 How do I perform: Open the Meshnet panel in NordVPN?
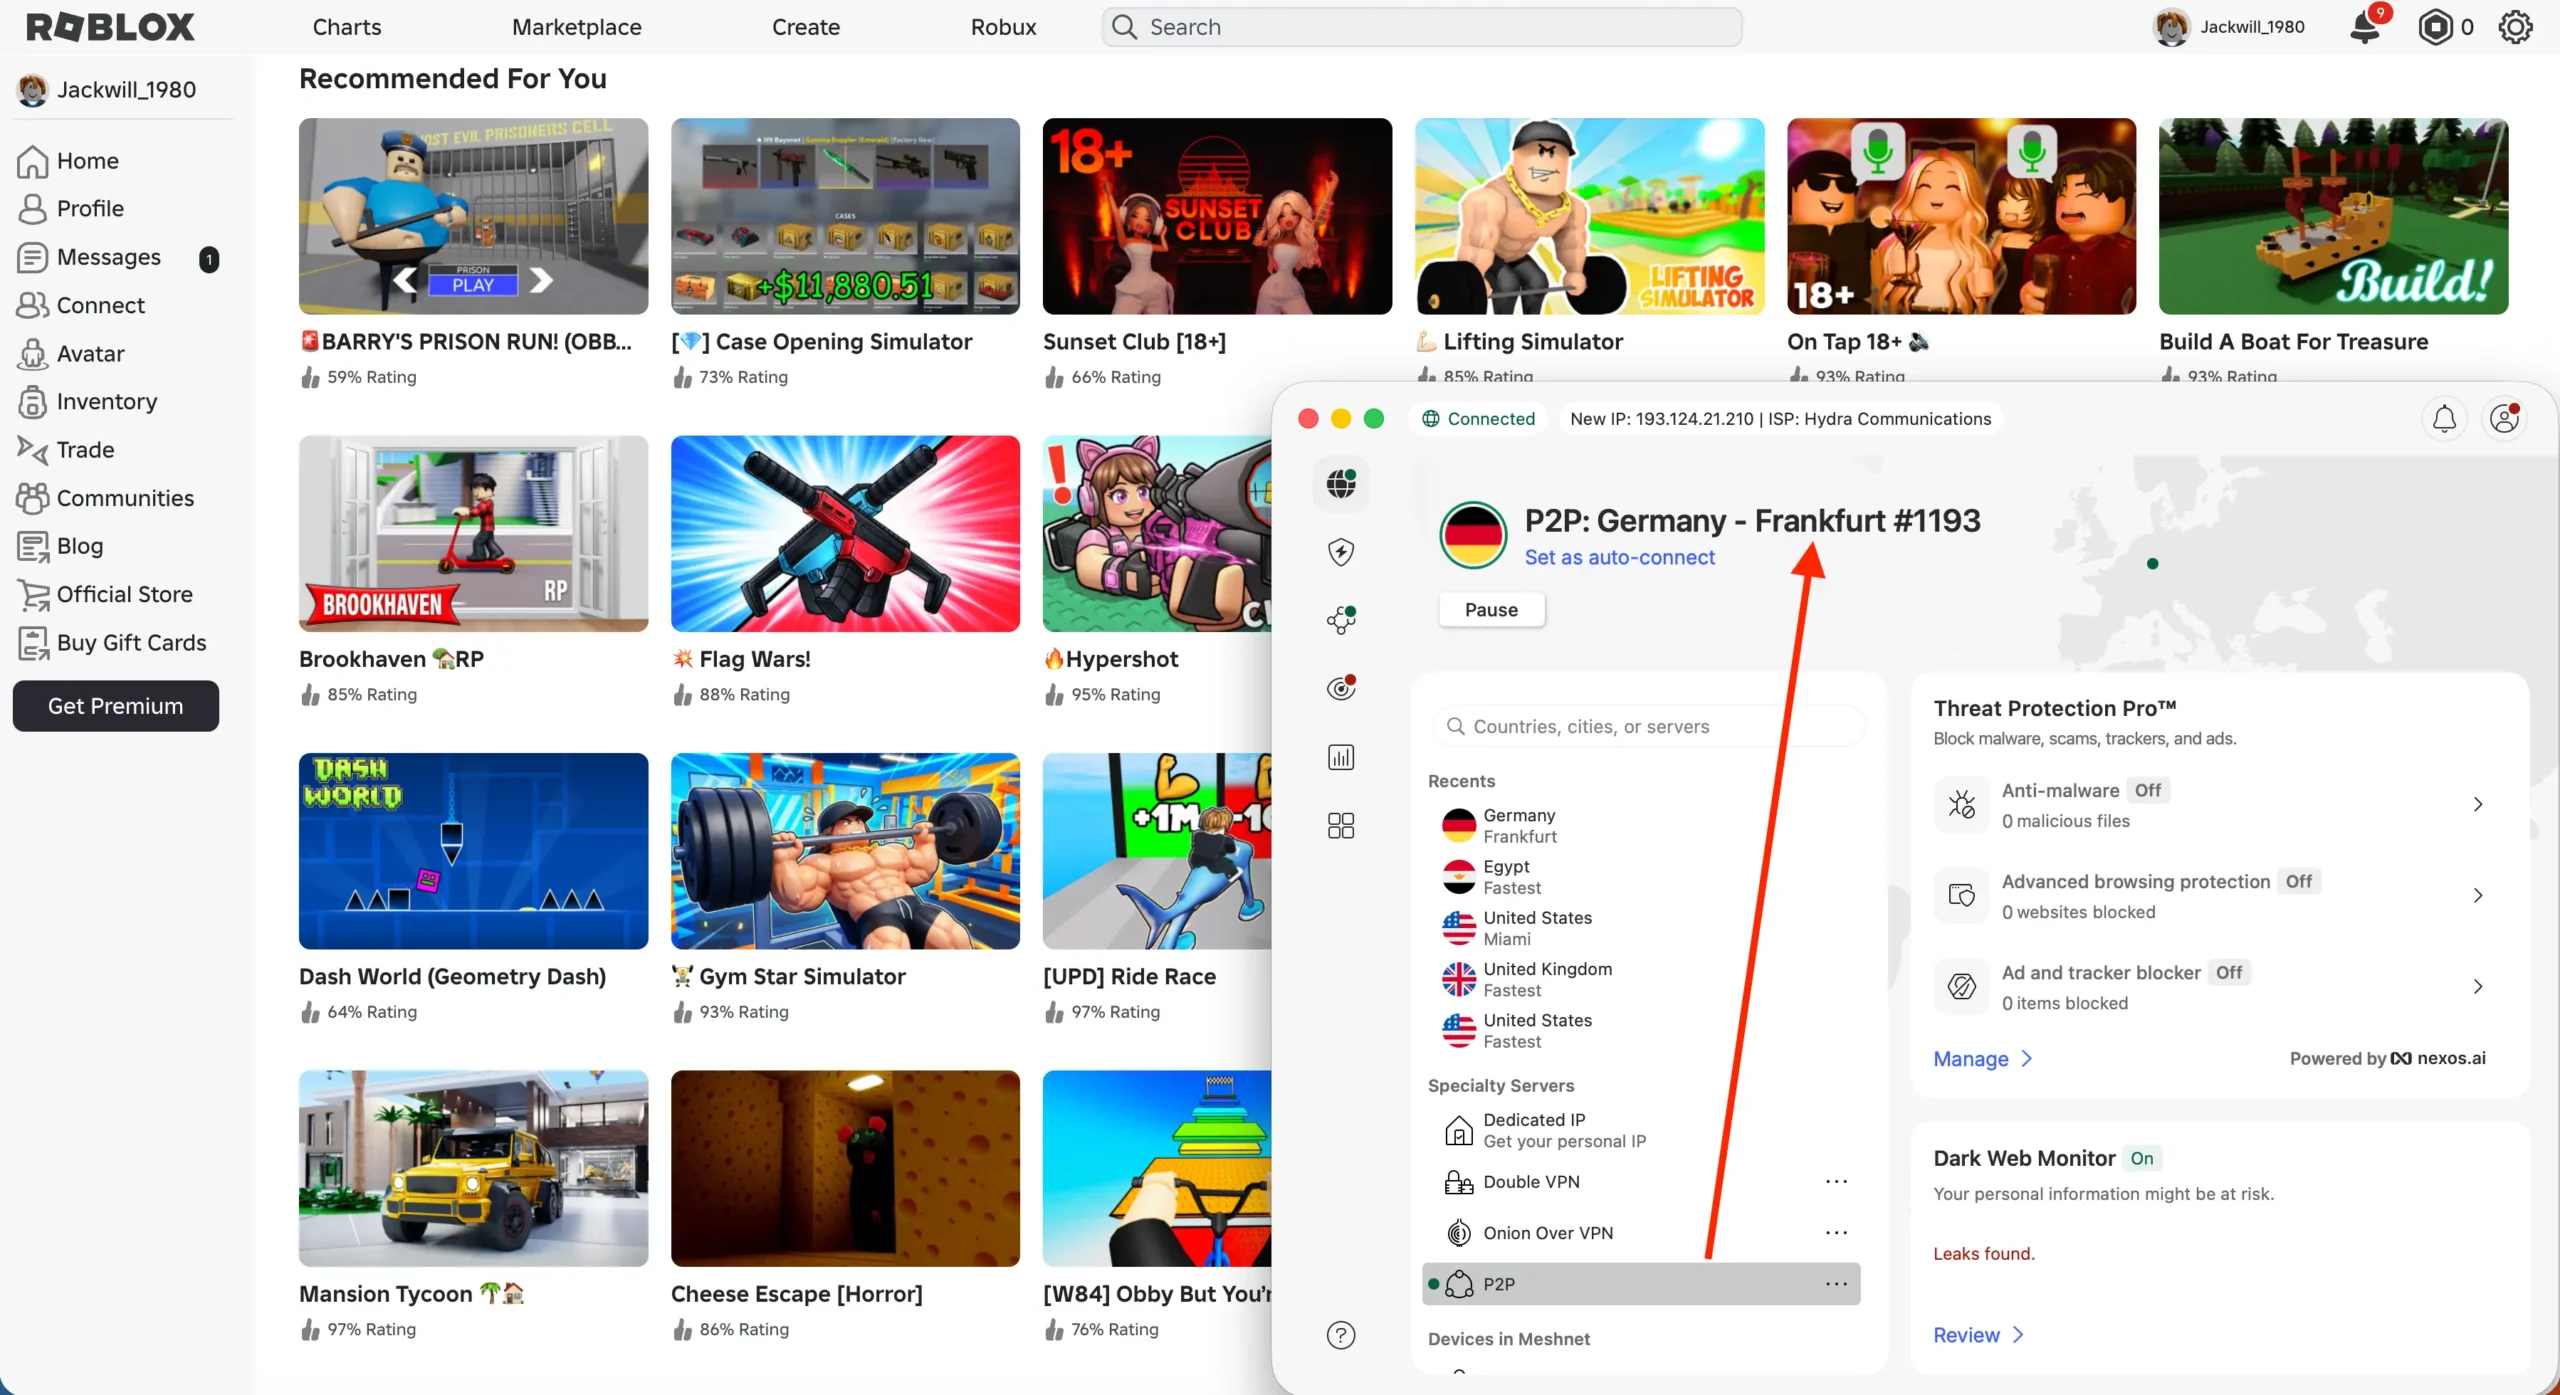1340,619
